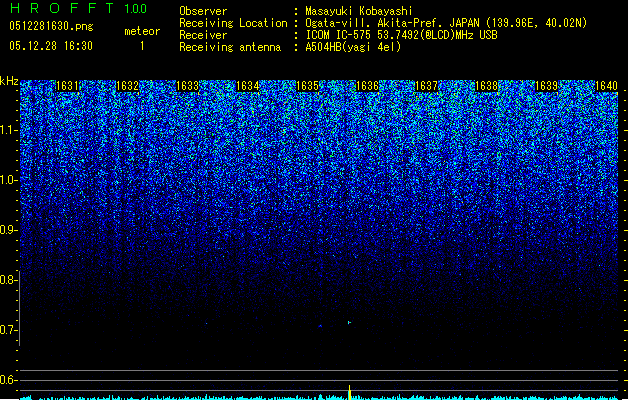629x400 pixels.
Task: Click the 0.6 kHz axis label
Action: click(x=8, y=380)
